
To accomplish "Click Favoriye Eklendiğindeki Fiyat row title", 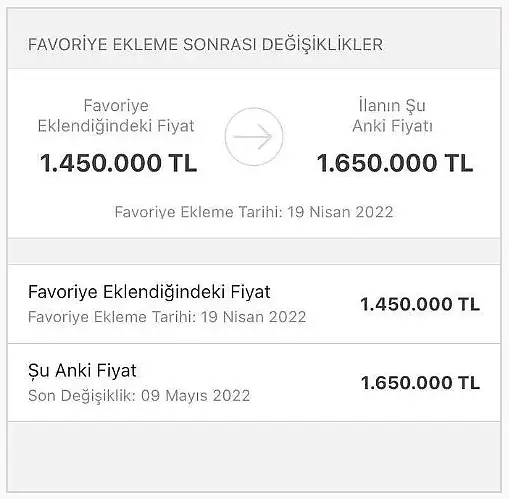I will click(149, 292).
